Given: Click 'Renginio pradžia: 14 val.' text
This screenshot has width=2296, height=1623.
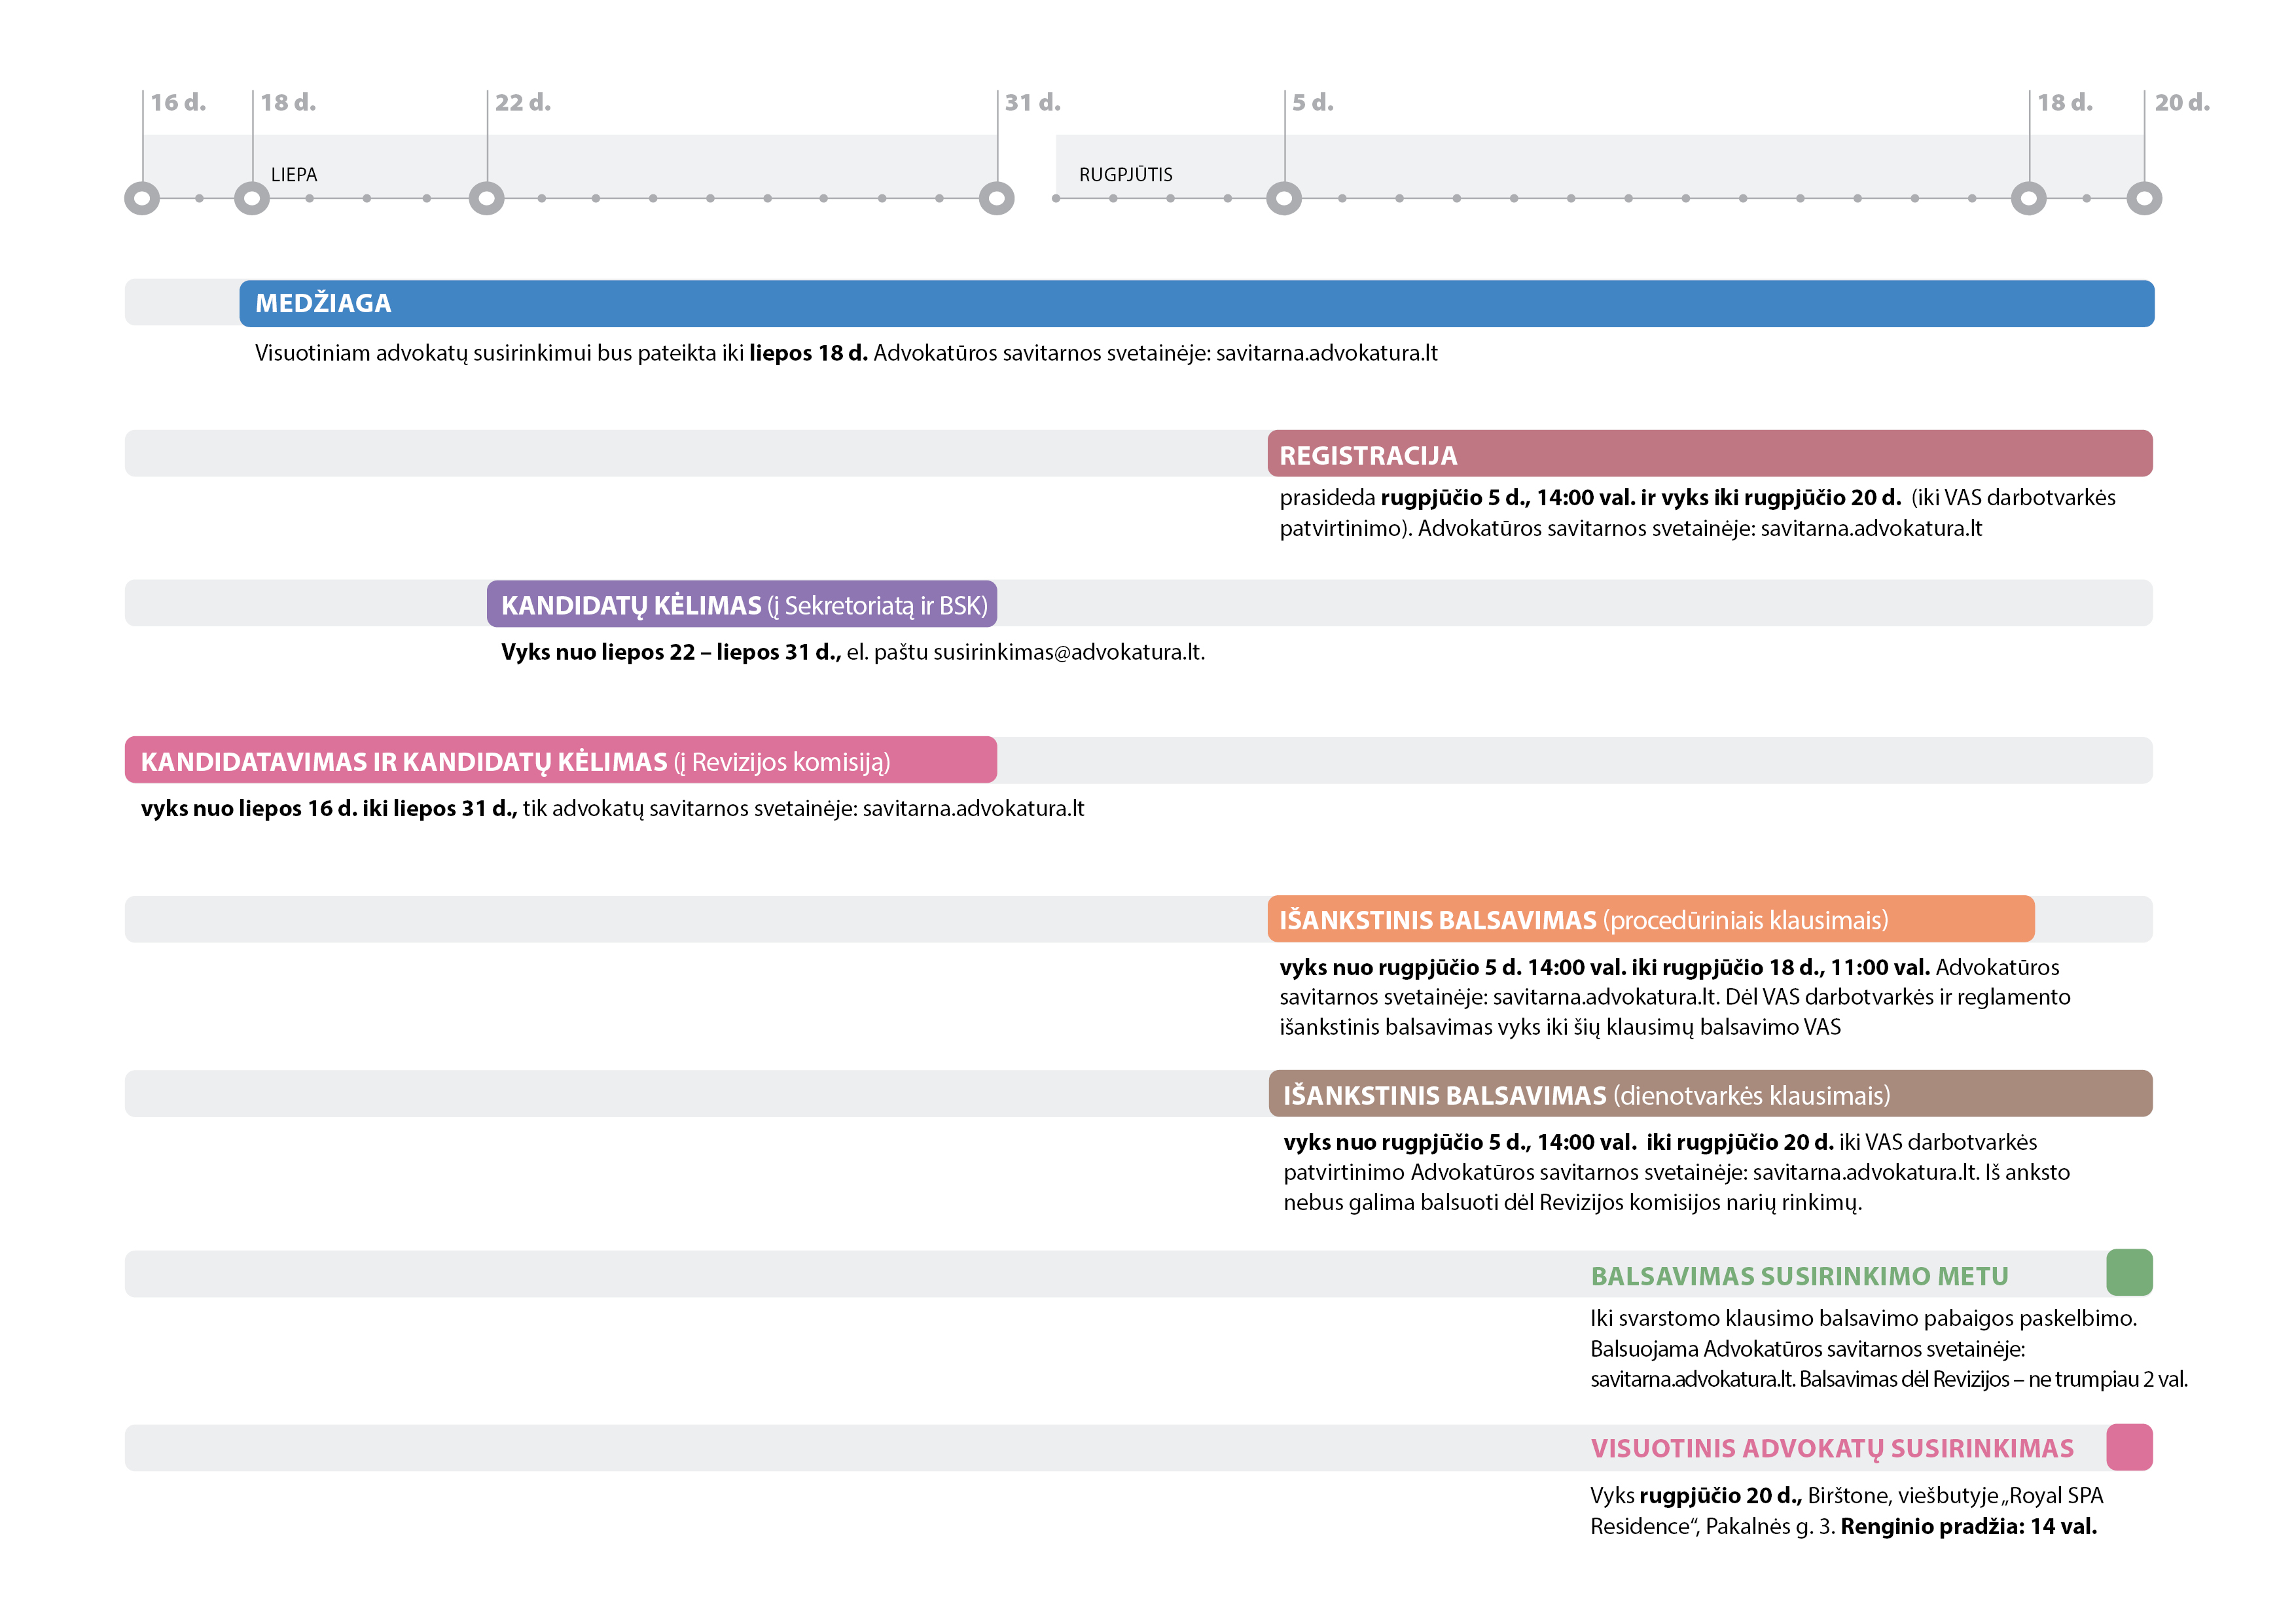Looking at the screenshot, I should click(1968, 1526).
